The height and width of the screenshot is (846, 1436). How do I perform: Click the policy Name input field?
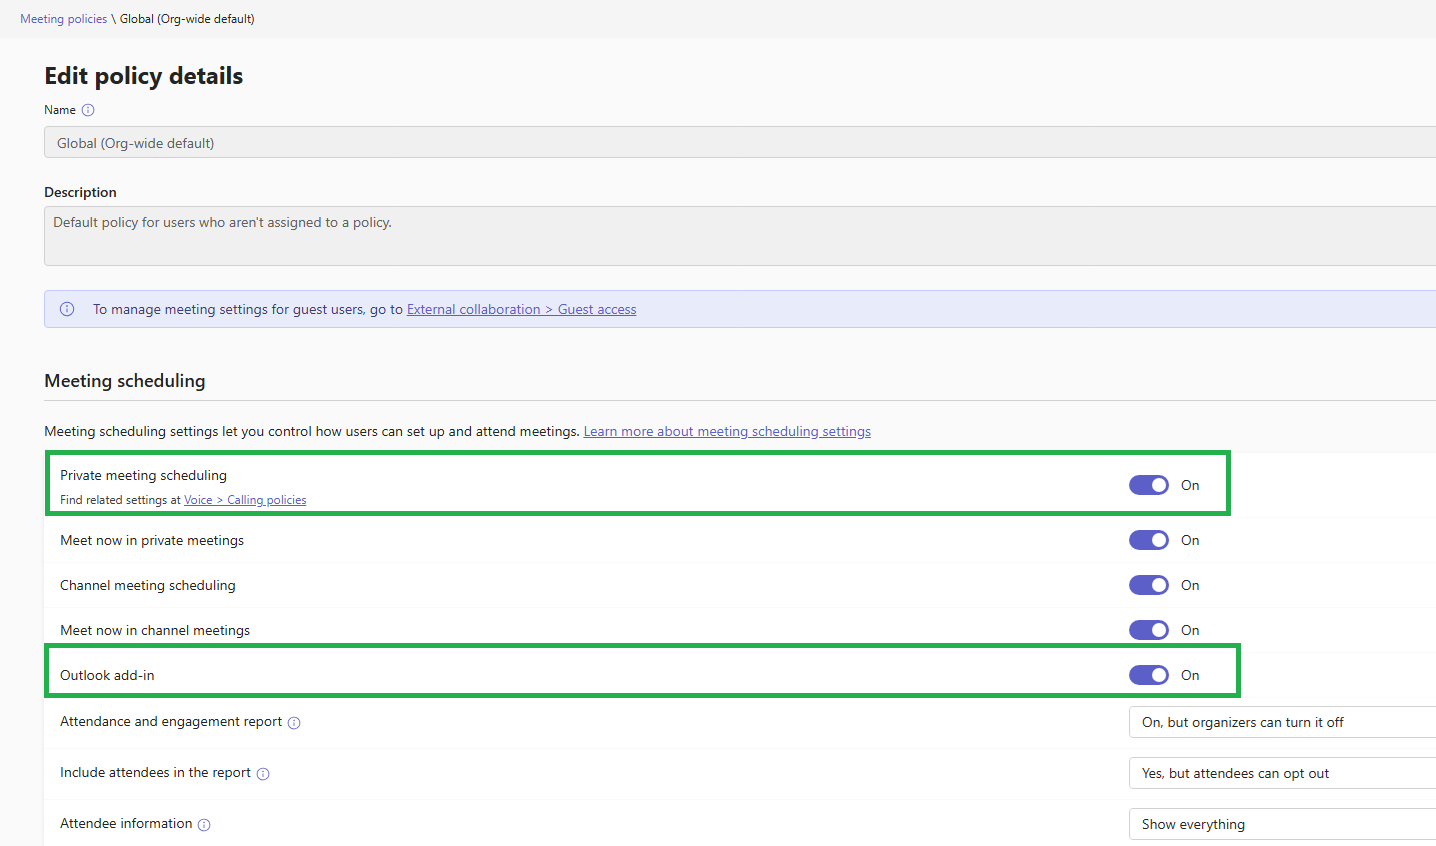[740, 142]
